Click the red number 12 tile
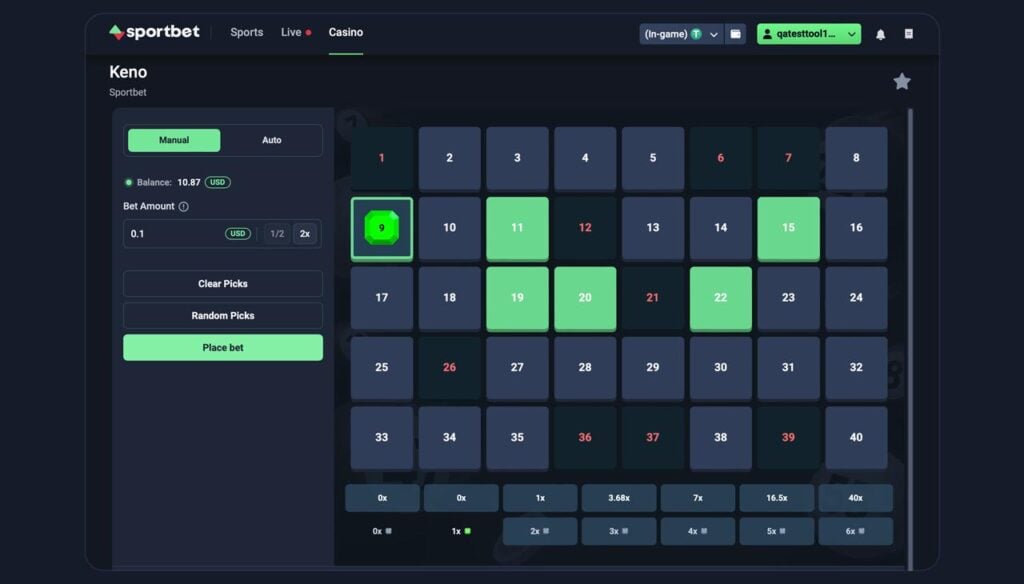The width and height of the screenshot is (1024, 584). point(585,229)
